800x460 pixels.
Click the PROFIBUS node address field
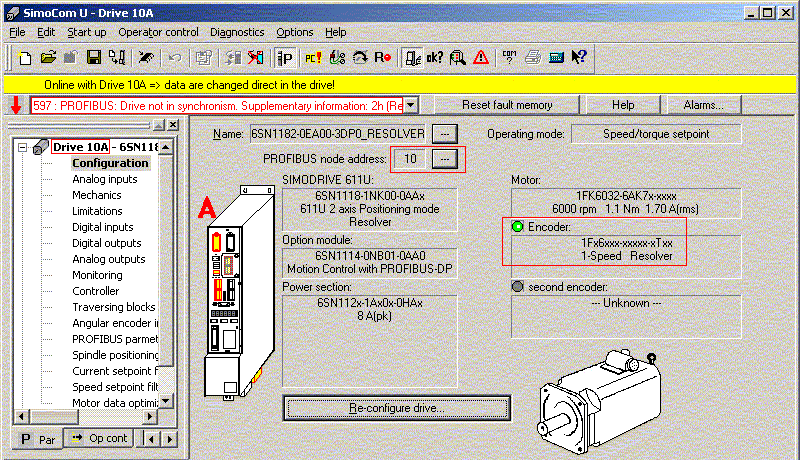tap(411, 159)
